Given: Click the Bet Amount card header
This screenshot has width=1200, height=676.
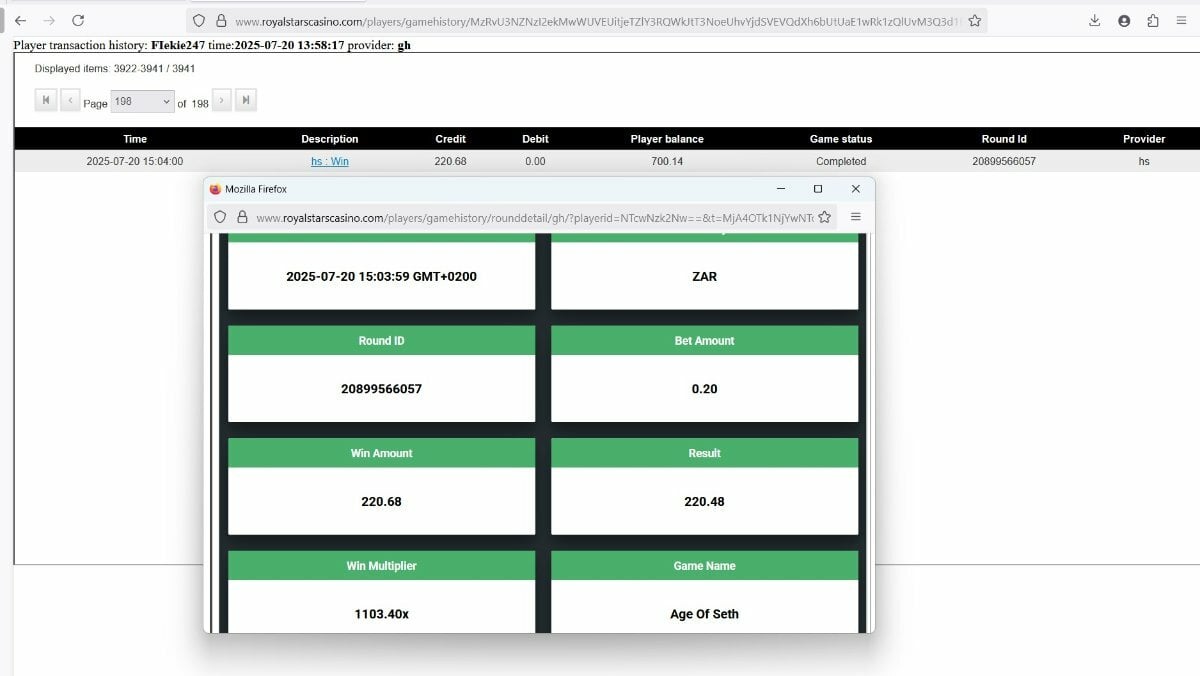Looking at the screenshot, I should [705, 341].
